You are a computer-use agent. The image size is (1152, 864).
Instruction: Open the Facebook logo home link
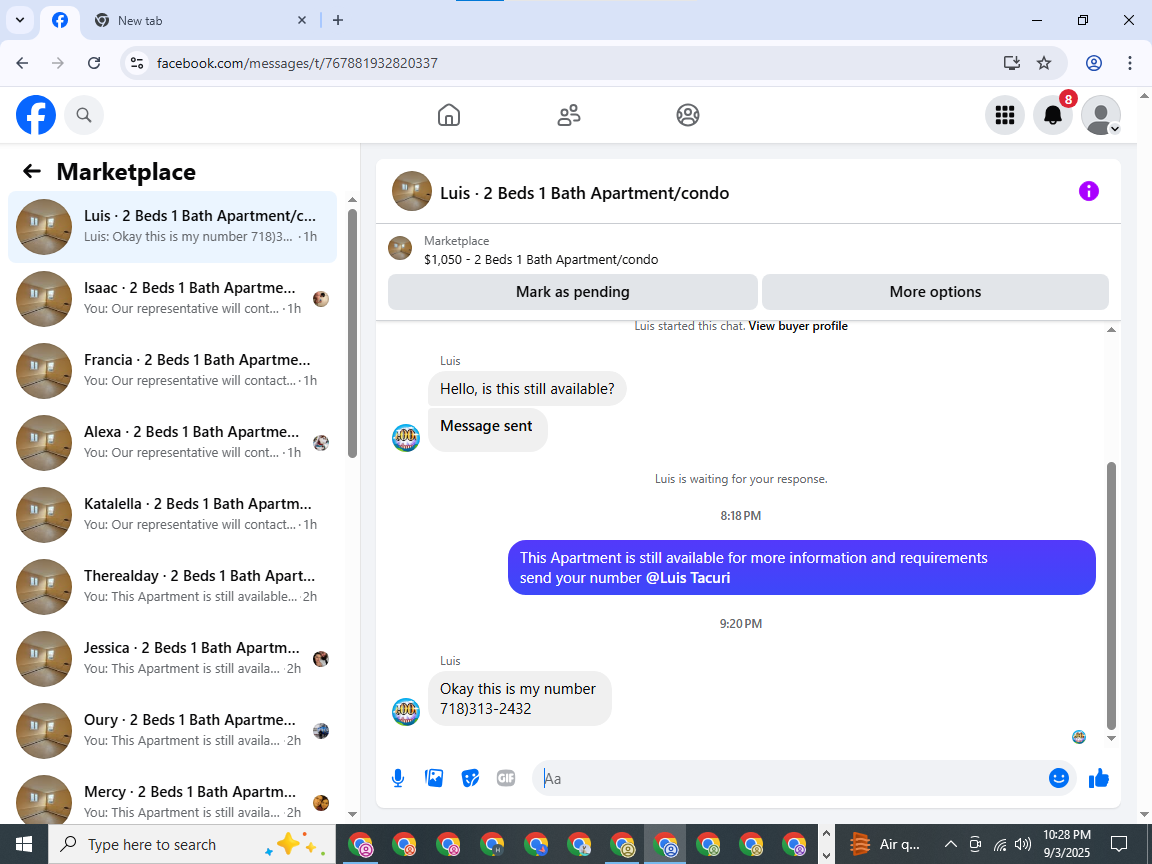point(36,115)
